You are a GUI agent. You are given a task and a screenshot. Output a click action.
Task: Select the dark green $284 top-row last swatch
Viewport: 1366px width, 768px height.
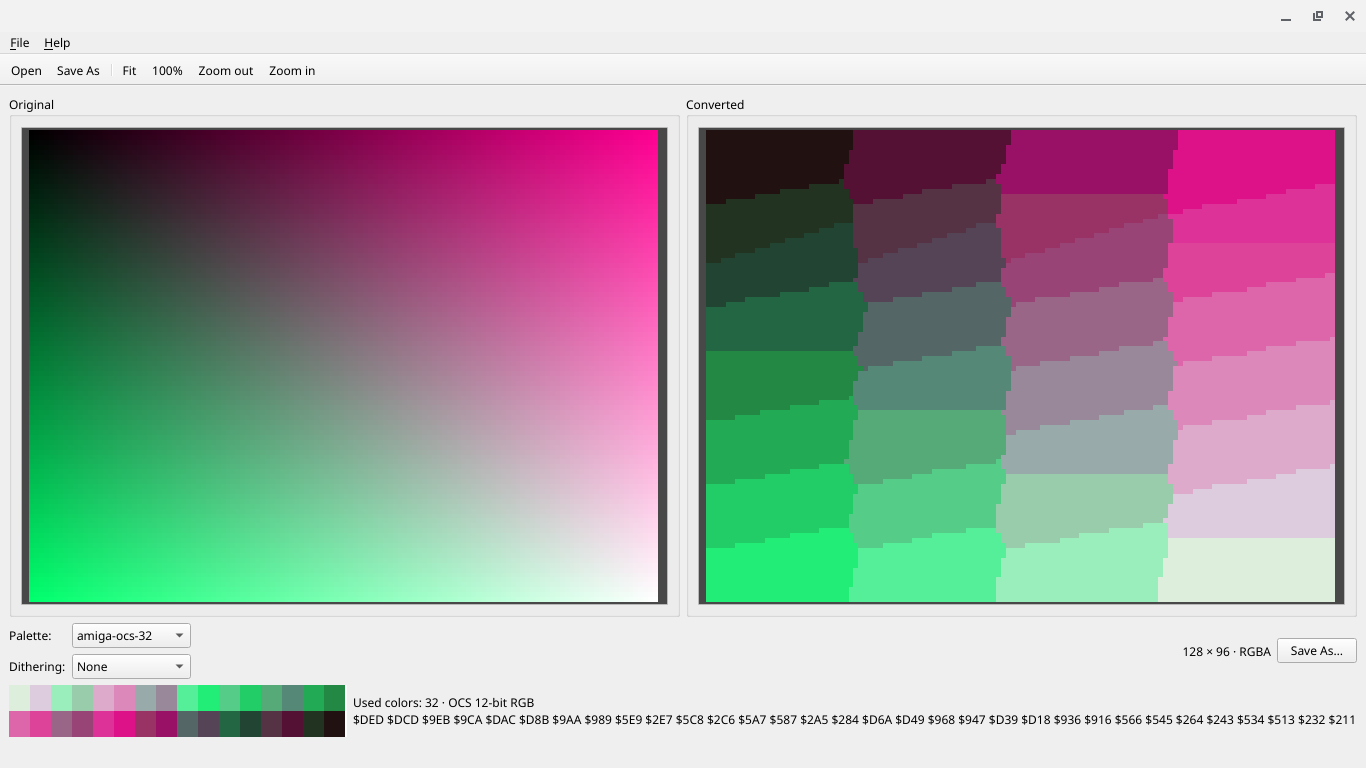[334, 698]
